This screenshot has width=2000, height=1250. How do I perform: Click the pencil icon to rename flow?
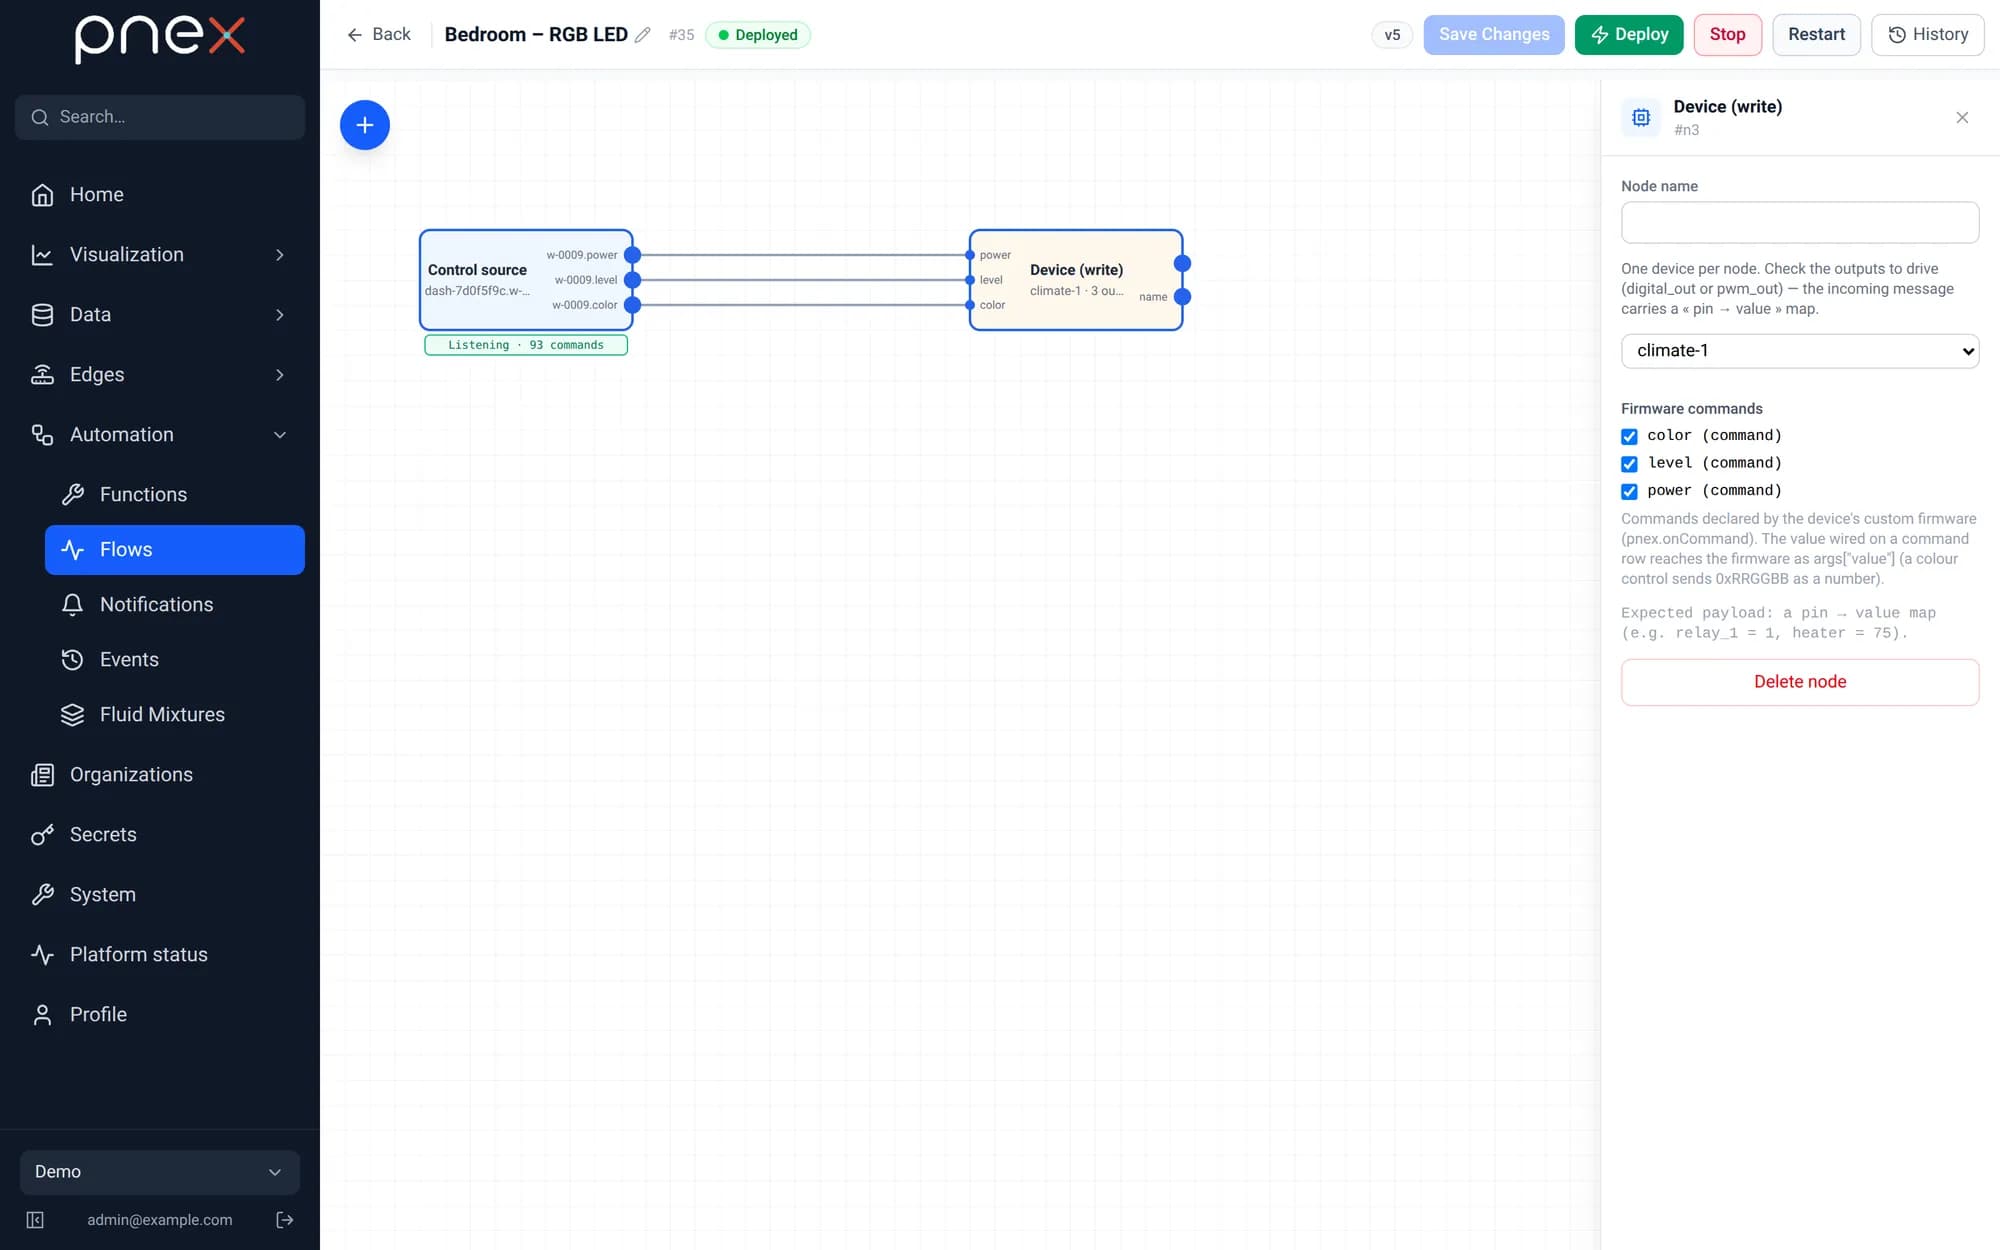(643, 35)
